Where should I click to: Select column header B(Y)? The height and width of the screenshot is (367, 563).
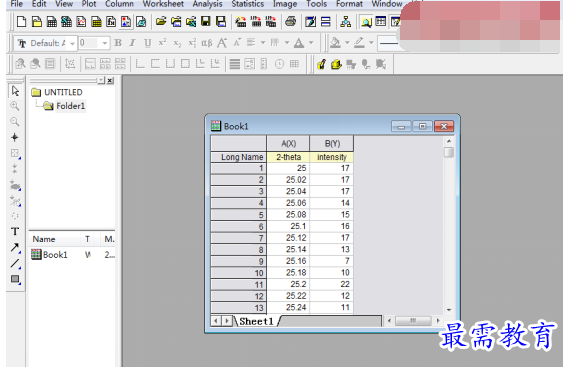click(x=332, y=144)
